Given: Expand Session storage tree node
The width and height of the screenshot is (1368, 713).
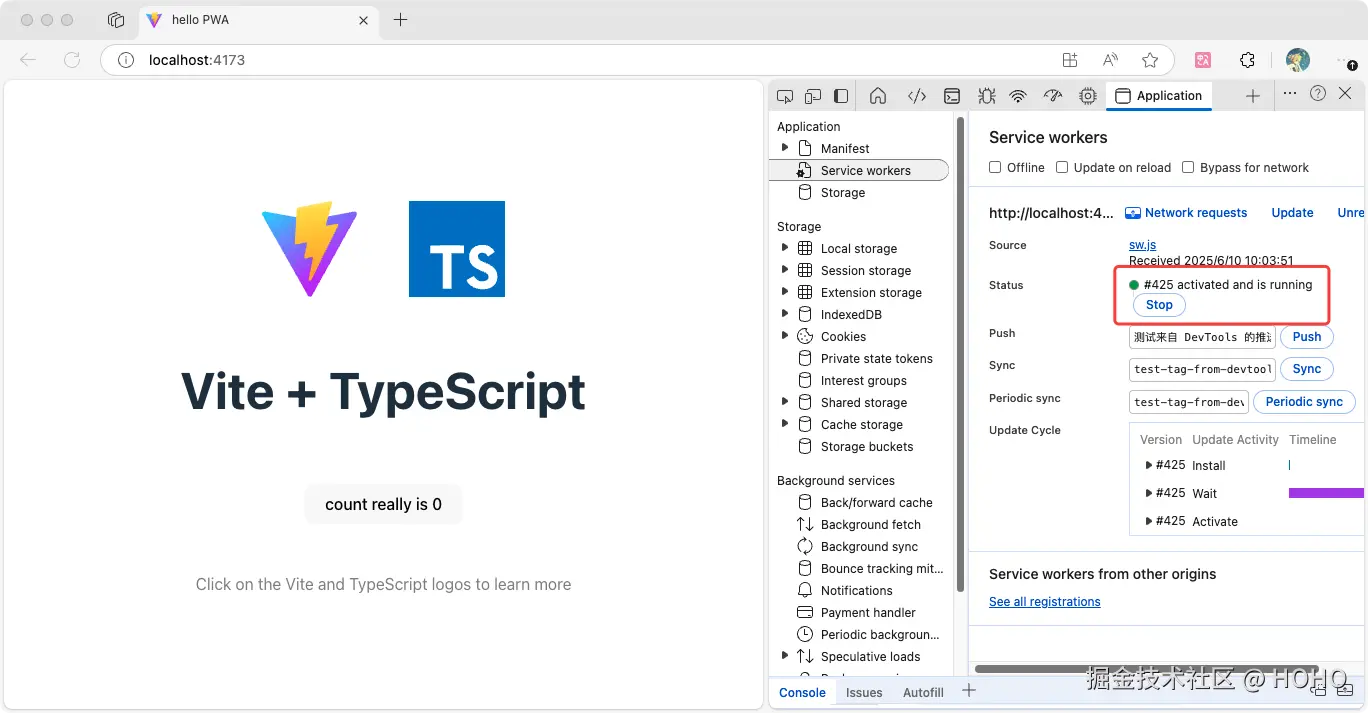Looking at the screenshot, I should tap(785, 270).
